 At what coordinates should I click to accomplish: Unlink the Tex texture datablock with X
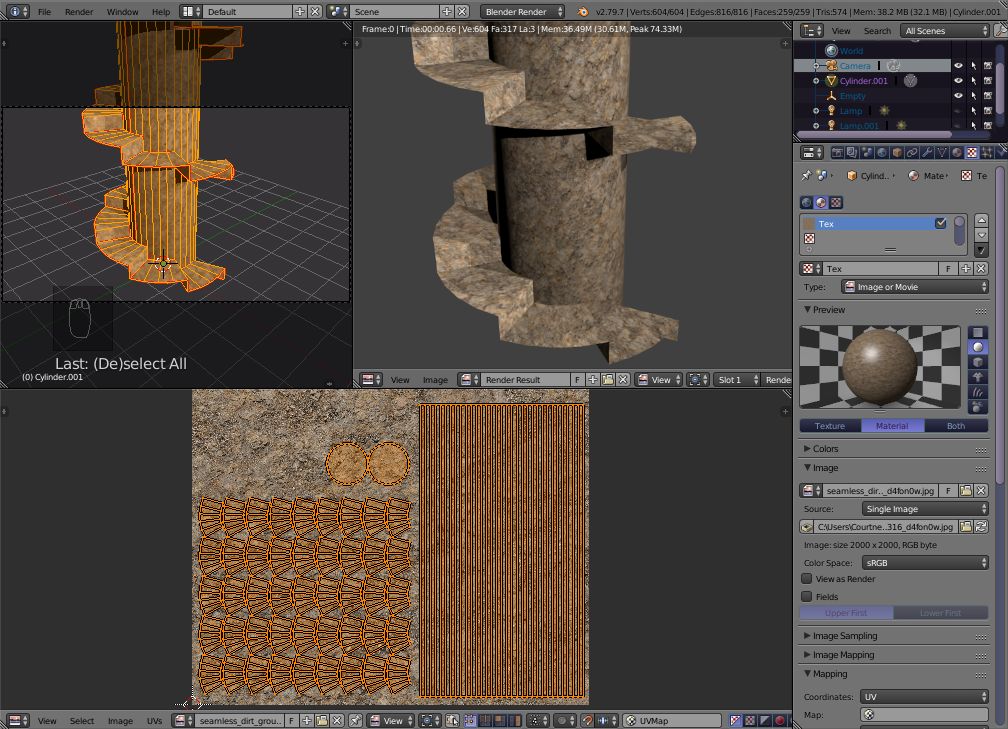[981, 269]
